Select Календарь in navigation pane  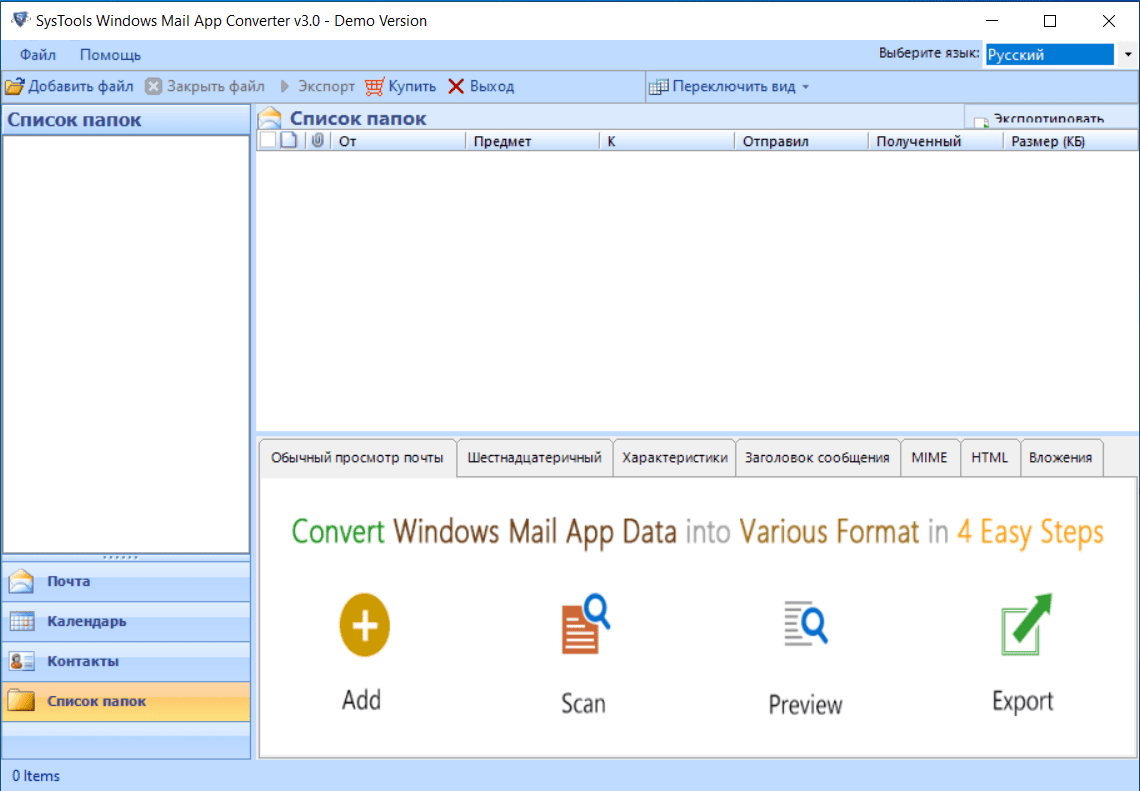coord(127,622)
